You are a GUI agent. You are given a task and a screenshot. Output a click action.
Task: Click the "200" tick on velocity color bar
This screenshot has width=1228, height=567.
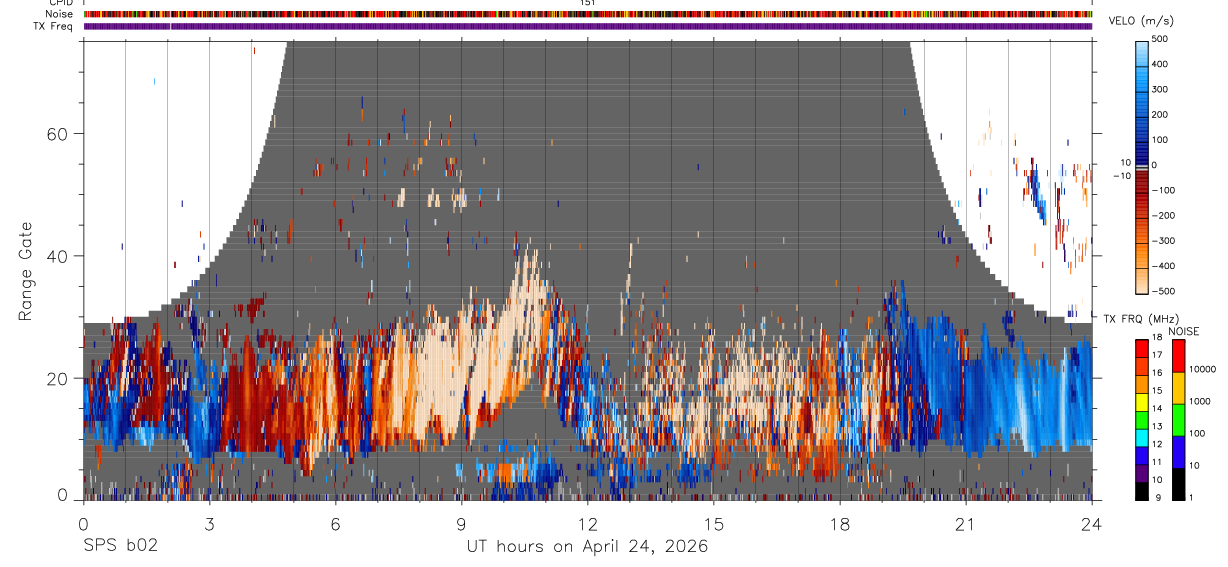tap(1161, 115)
